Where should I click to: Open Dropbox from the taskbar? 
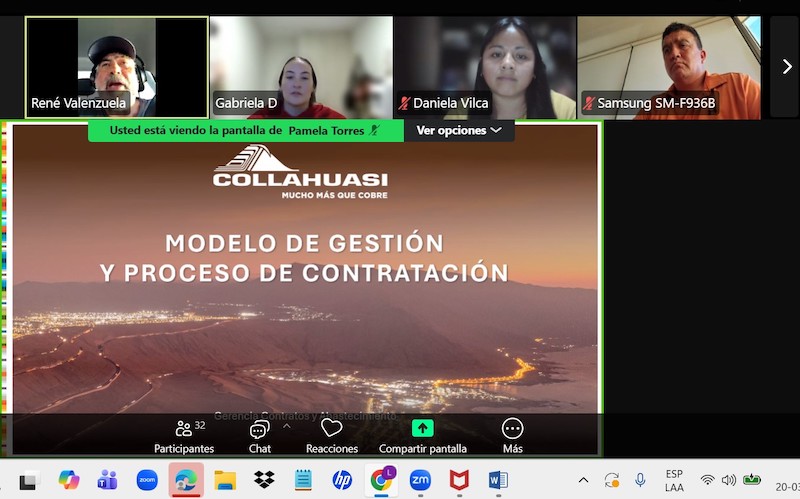click(264, 480)
